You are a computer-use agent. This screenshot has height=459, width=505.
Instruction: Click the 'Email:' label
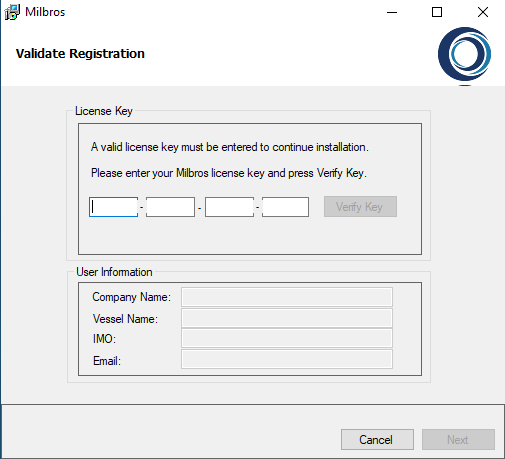[107, 361]
